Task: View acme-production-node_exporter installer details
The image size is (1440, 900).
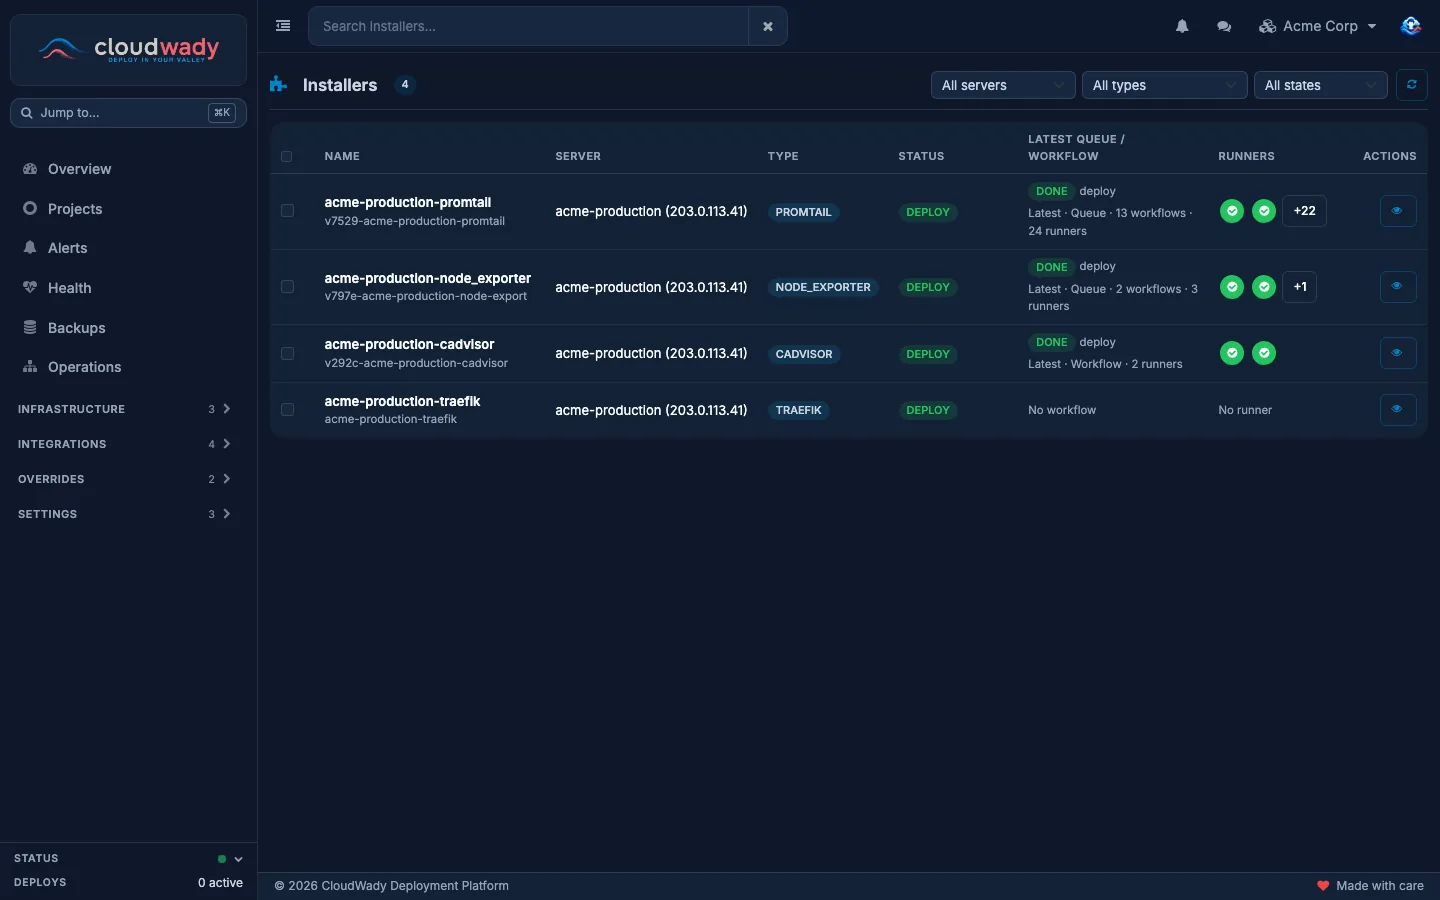Action: pyautogui.click(x=1397, y=287)
